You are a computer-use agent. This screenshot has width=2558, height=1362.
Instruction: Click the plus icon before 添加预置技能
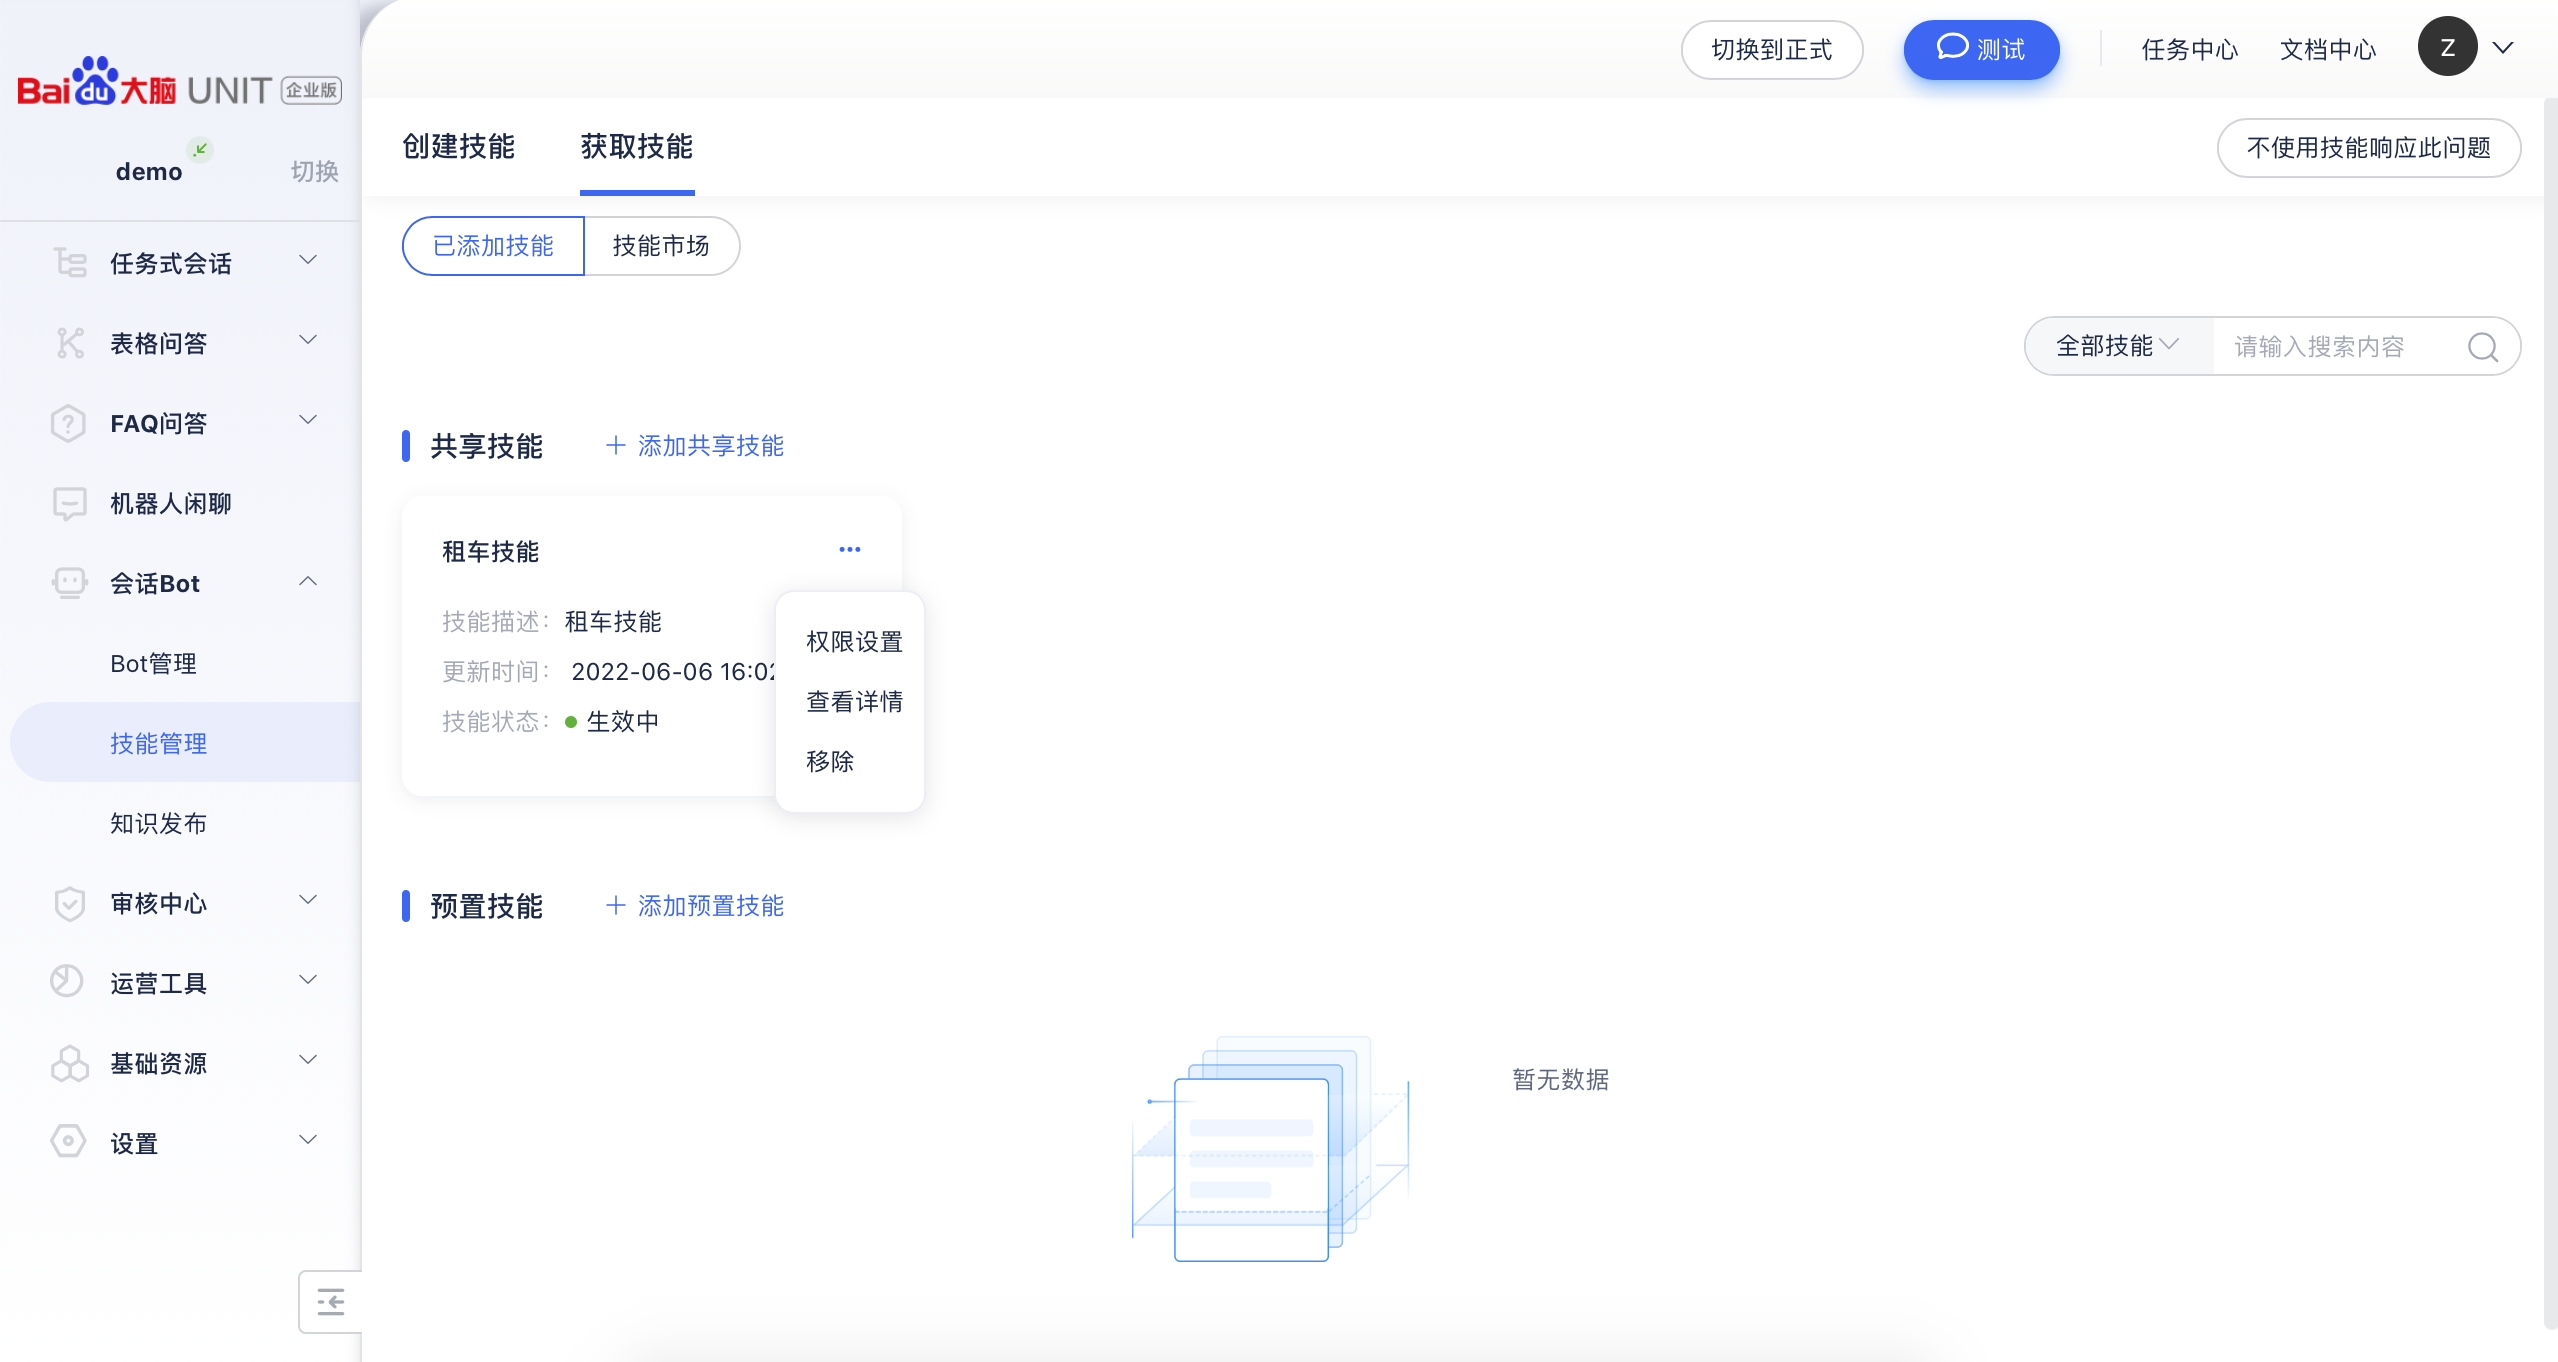(616, 905)
